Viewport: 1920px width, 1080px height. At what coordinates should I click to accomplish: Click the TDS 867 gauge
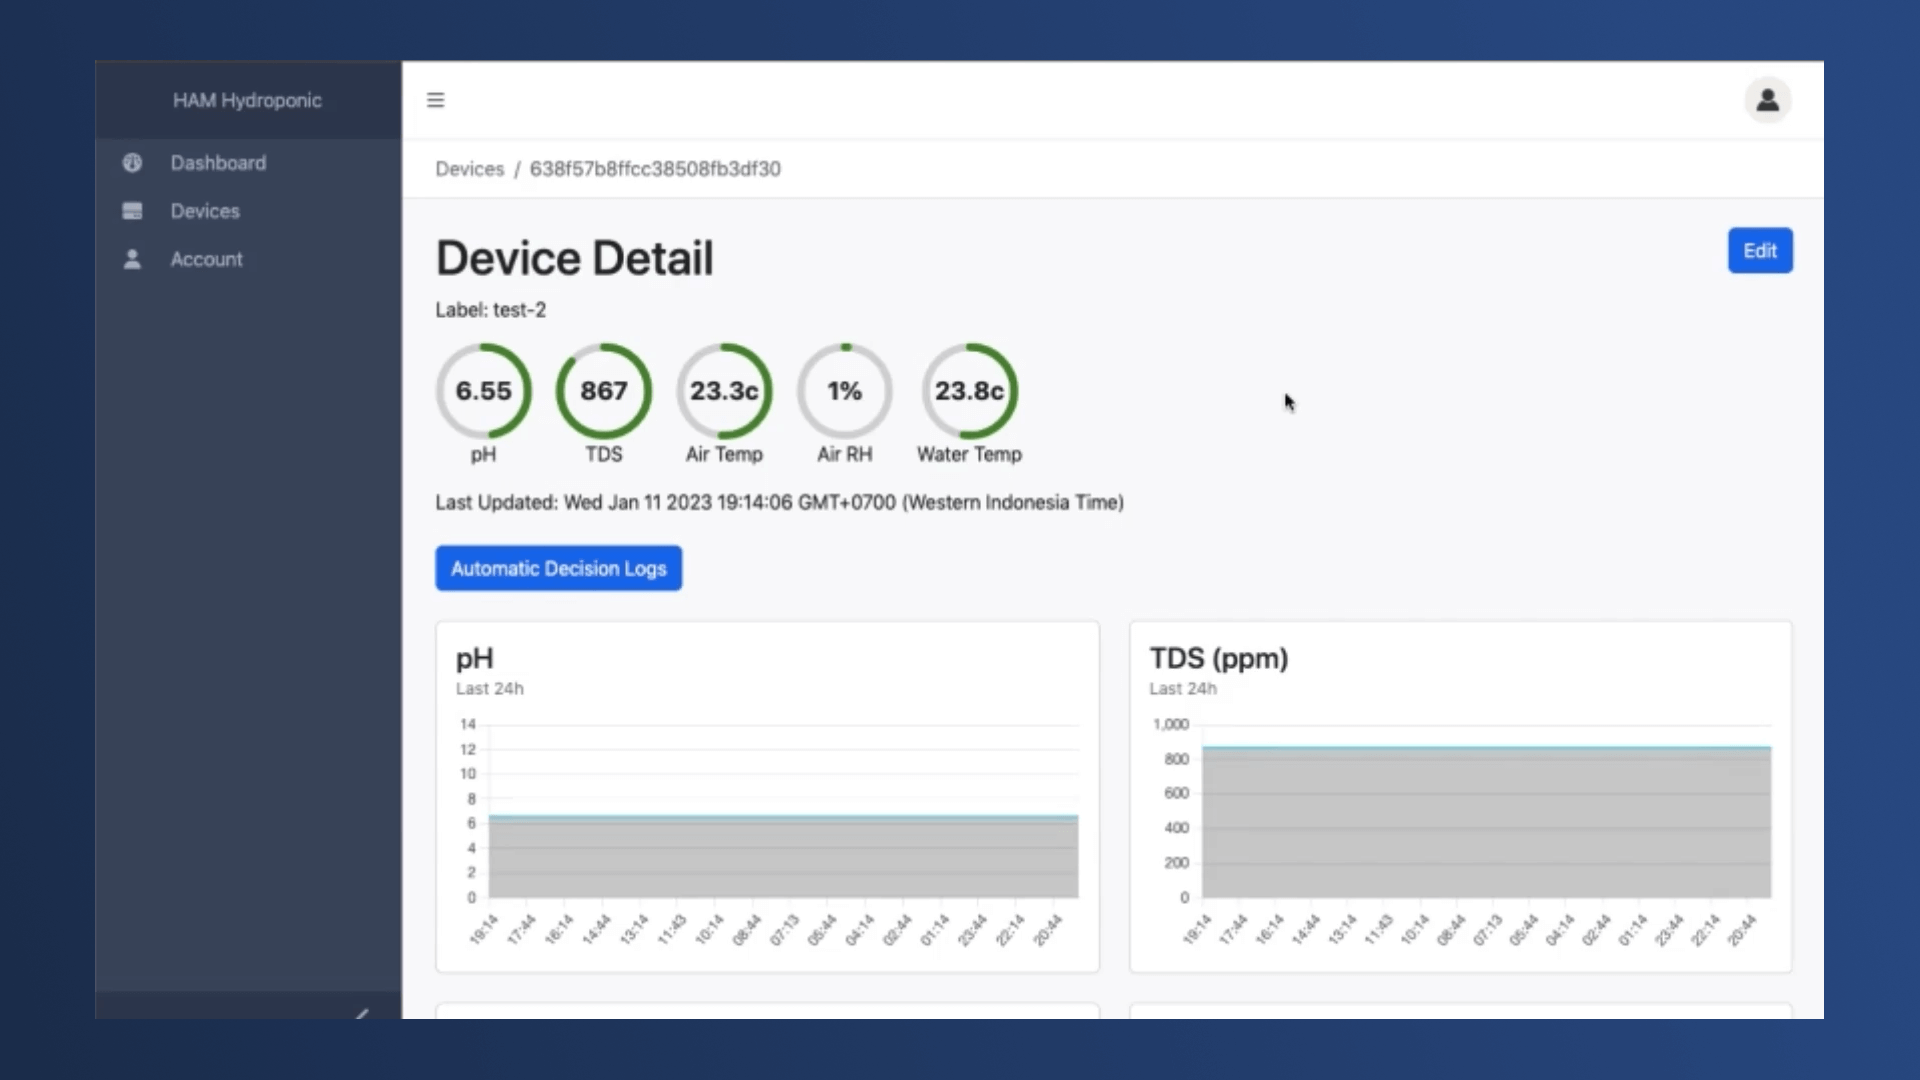604,391
